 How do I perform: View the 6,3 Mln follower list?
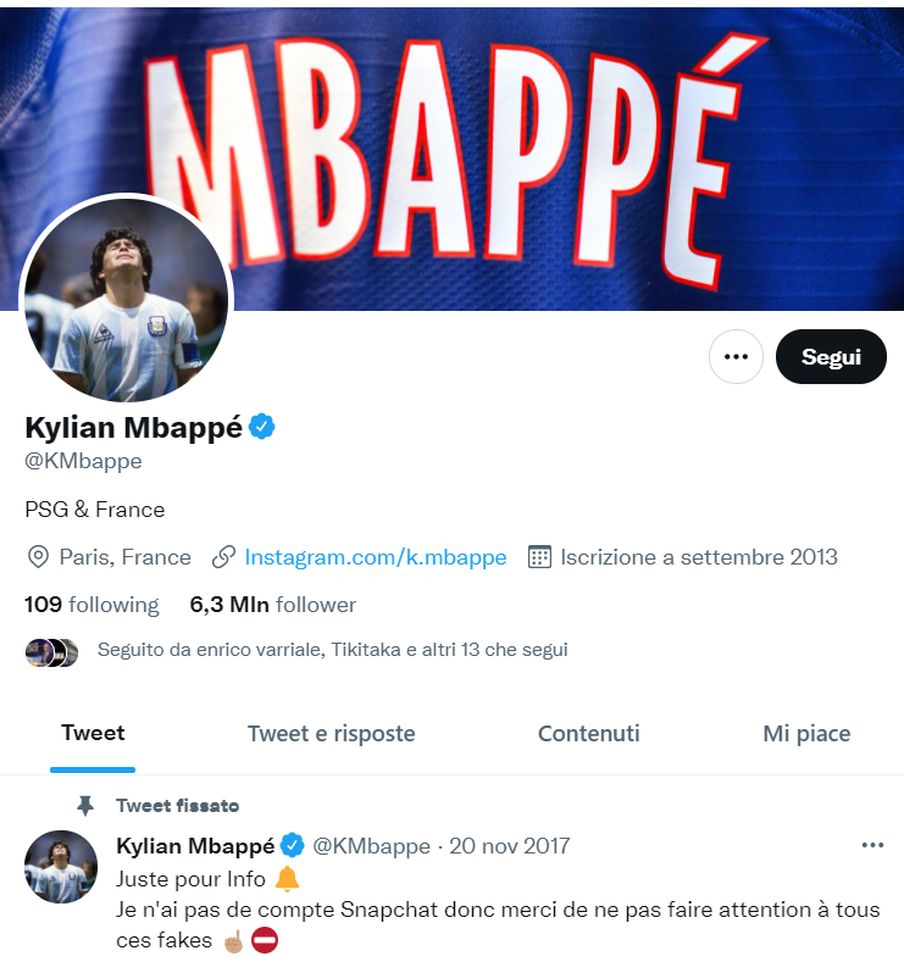[x=273, y=604]
